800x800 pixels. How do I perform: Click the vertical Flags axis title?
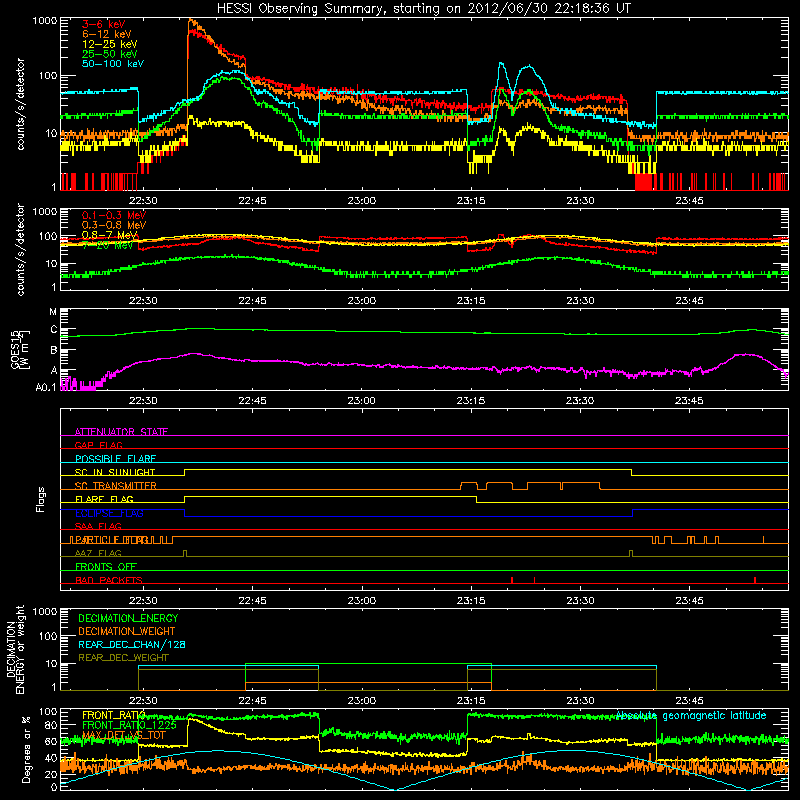click(41, 499)
